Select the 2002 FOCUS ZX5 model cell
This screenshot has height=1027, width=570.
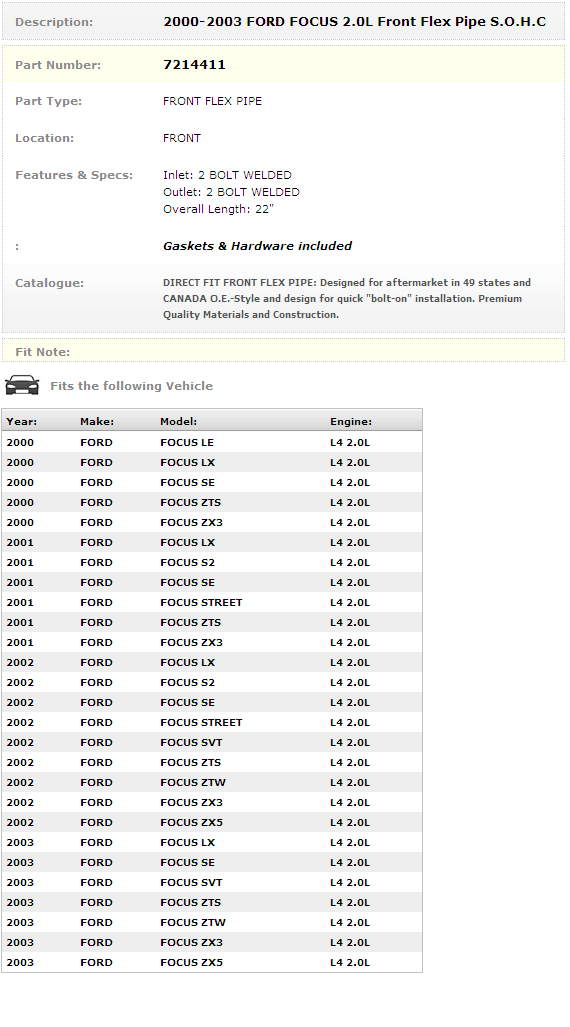click(x=191, y=822)
